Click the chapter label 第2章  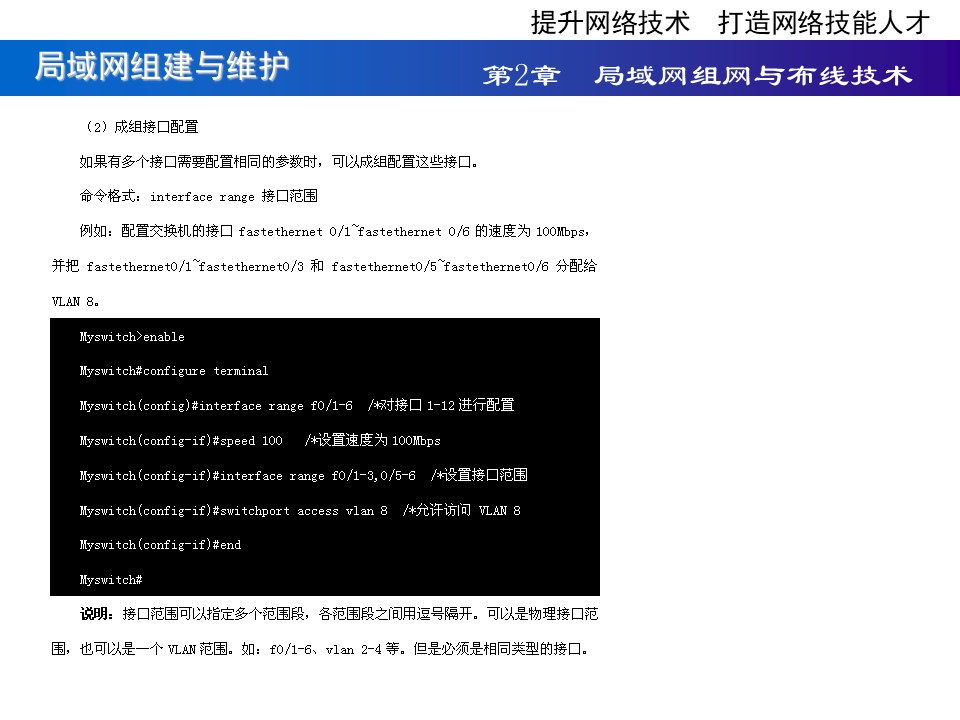coord(521,75)
